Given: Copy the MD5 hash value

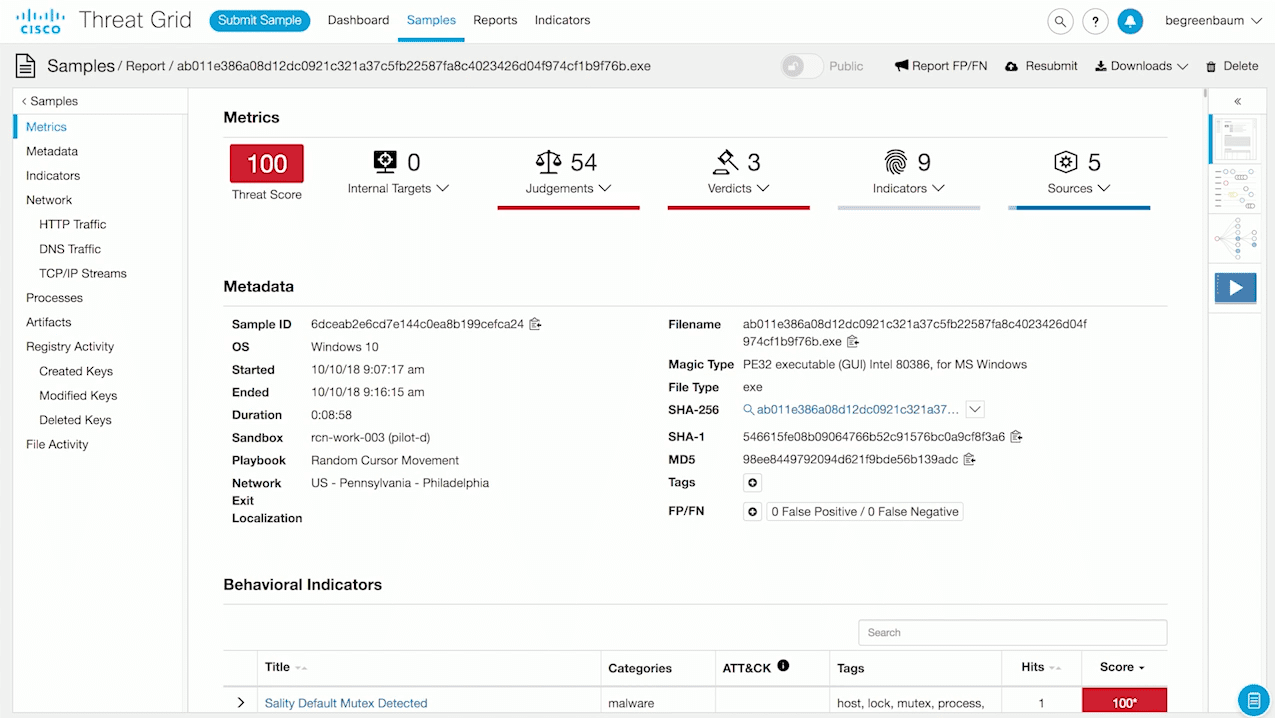Looking at the screenshot, I should click(x=969, y=460).
